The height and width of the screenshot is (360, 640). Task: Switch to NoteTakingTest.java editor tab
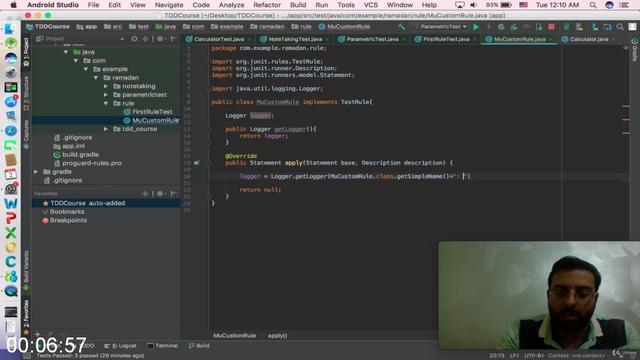point(295,39)
